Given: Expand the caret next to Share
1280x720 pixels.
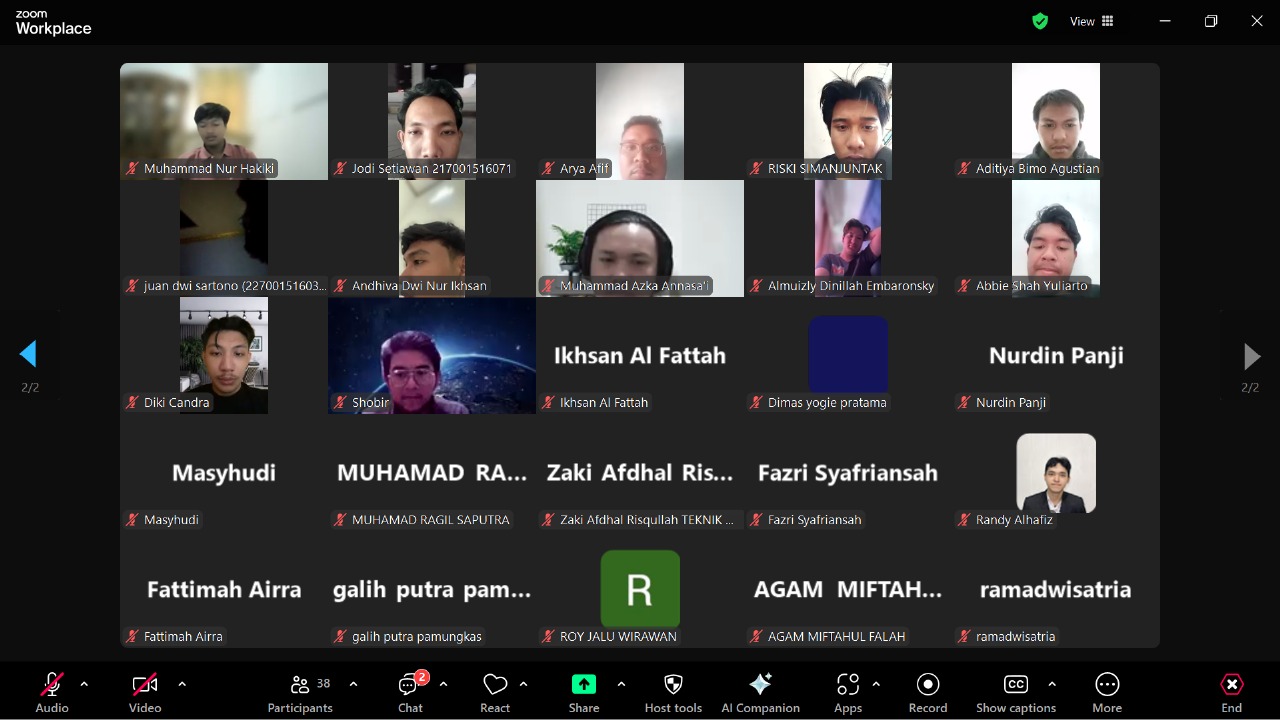Looking at the screenshot, I should 621,684.
